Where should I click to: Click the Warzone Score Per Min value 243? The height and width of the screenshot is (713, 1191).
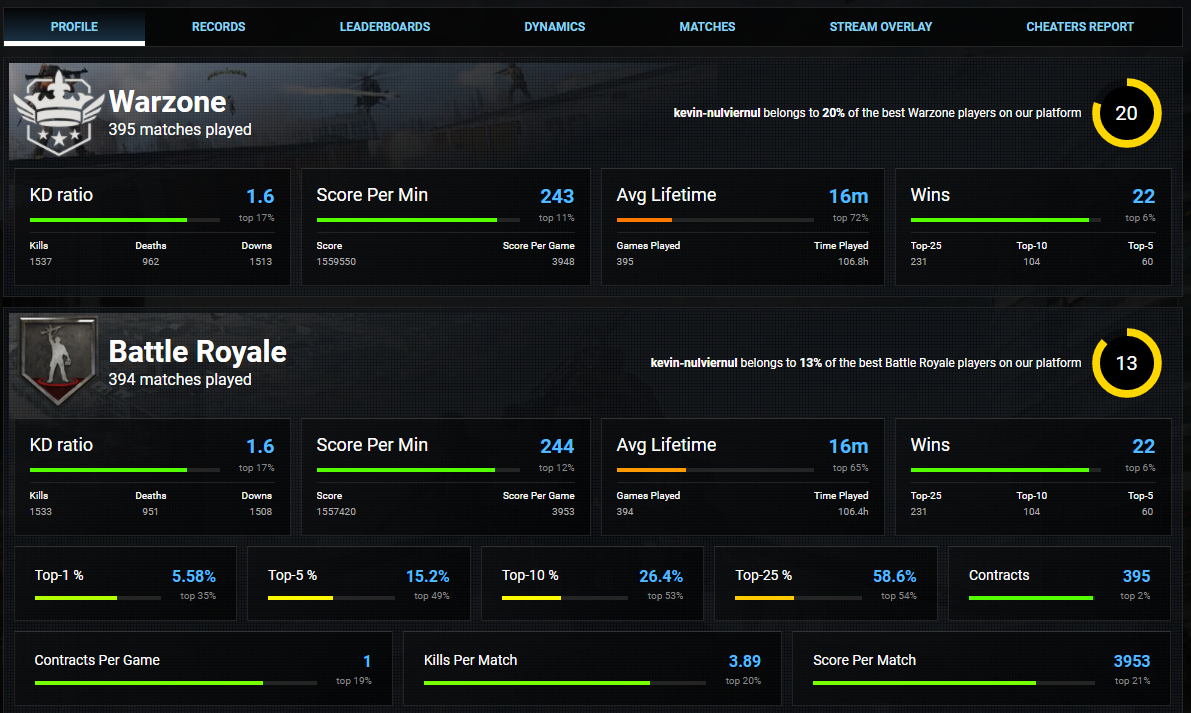[x=557, y=197]
